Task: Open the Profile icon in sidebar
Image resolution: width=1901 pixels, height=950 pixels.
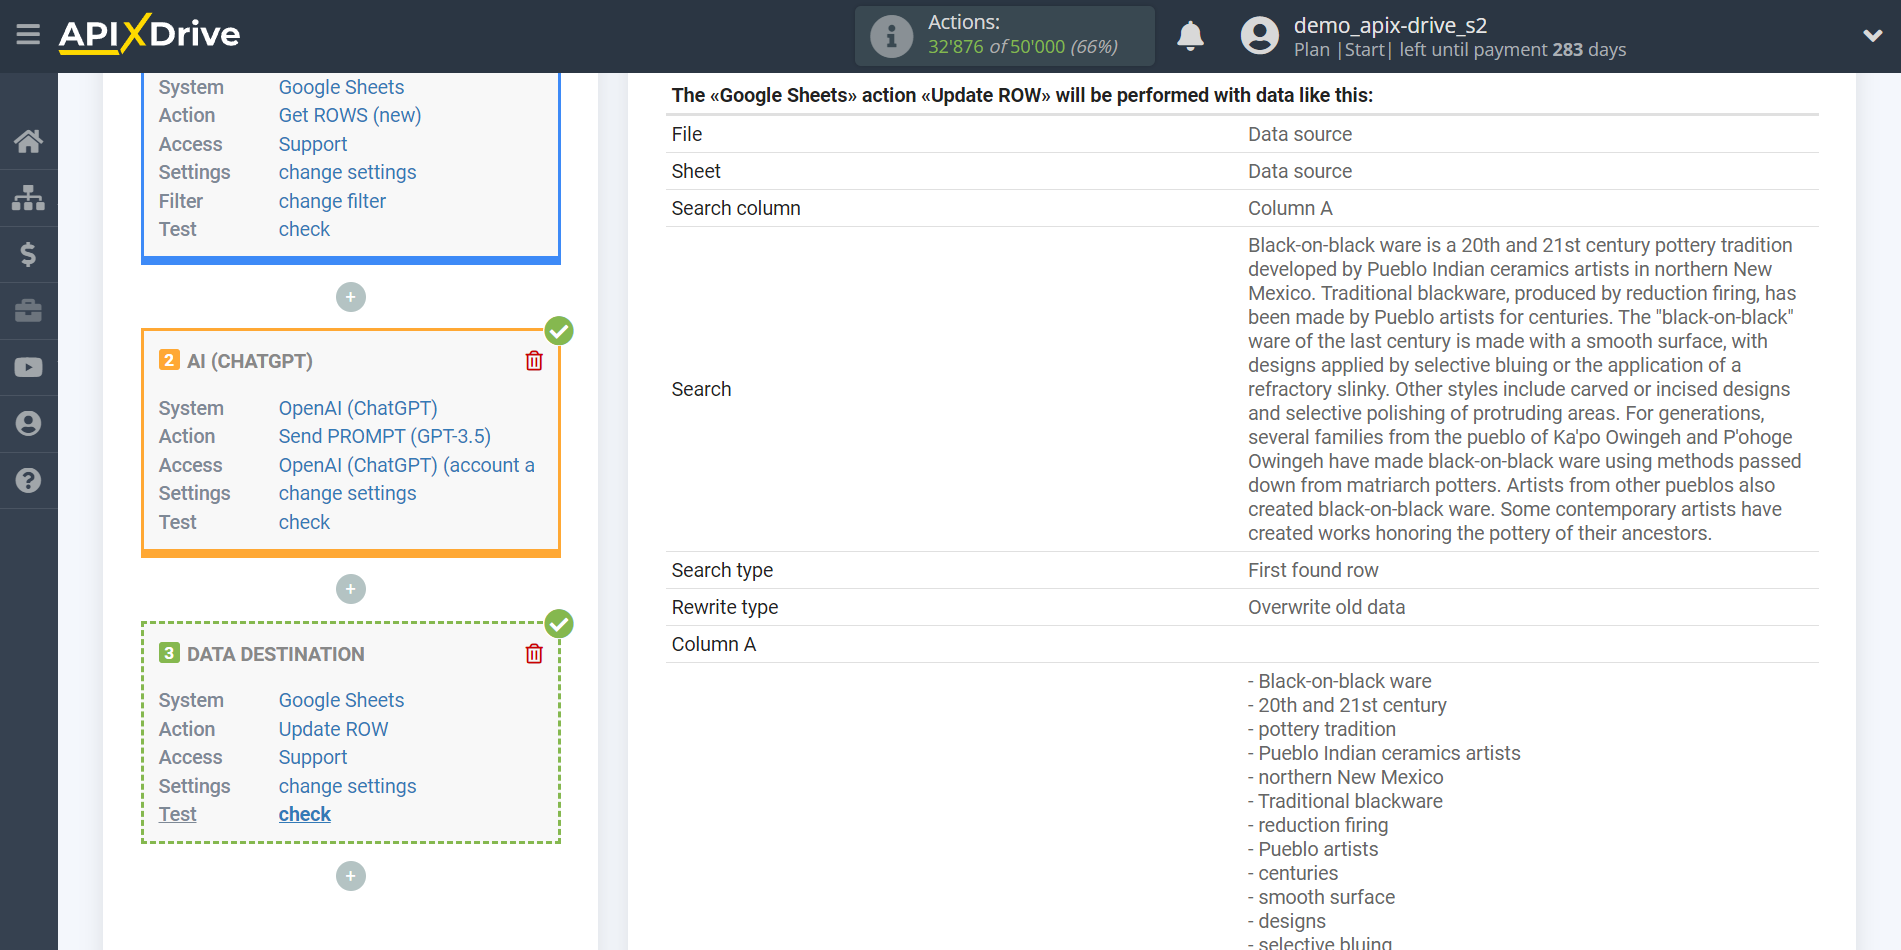Action: click(x=28, y=424)
